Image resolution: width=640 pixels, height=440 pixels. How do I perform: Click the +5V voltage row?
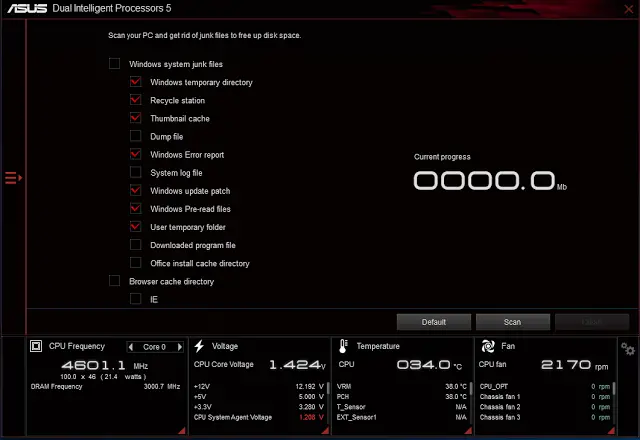(x=259, y=397)
